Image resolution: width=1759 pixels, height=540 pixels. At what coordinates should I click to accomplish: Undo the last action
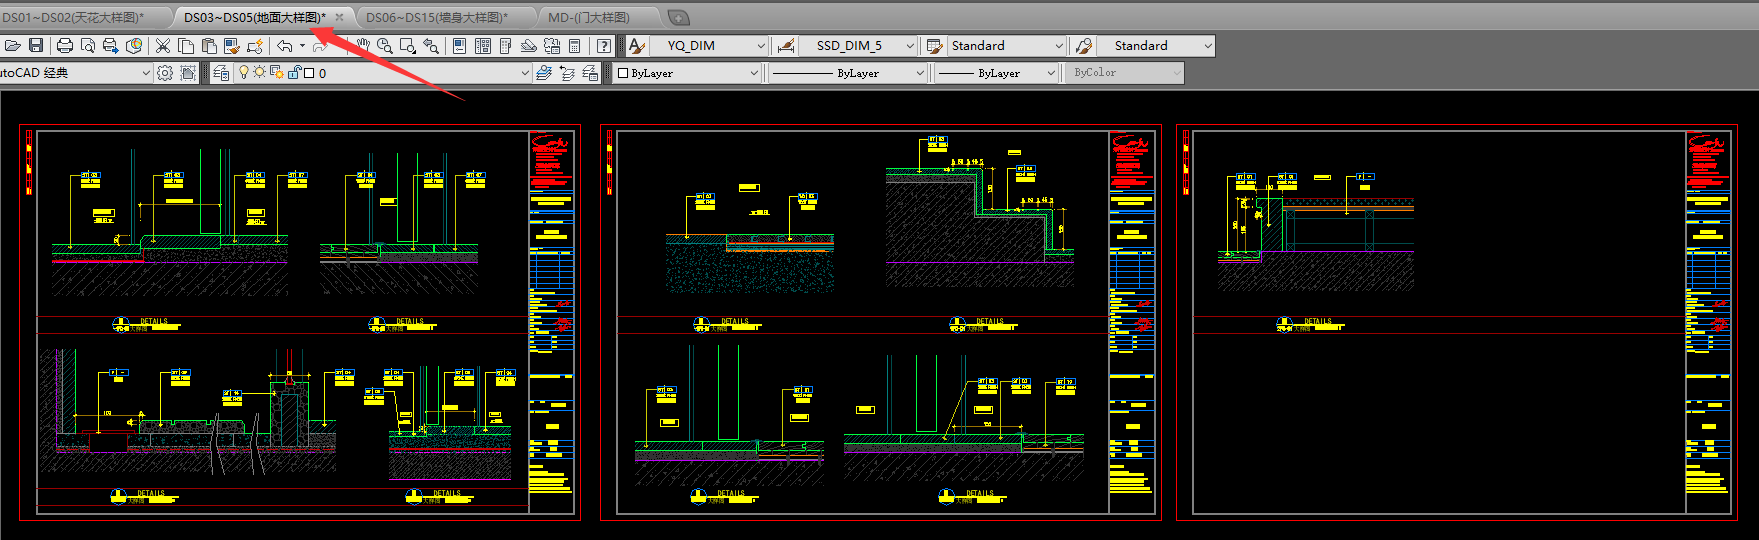[x=285, y=46]
